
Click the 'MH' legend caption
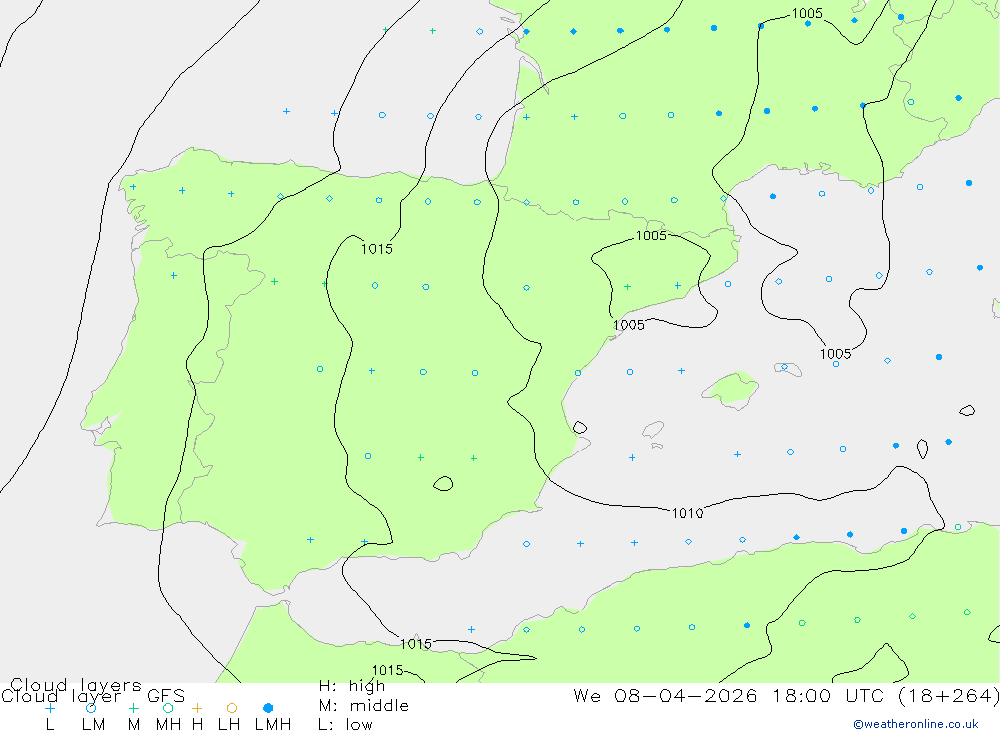pos(168,725)
